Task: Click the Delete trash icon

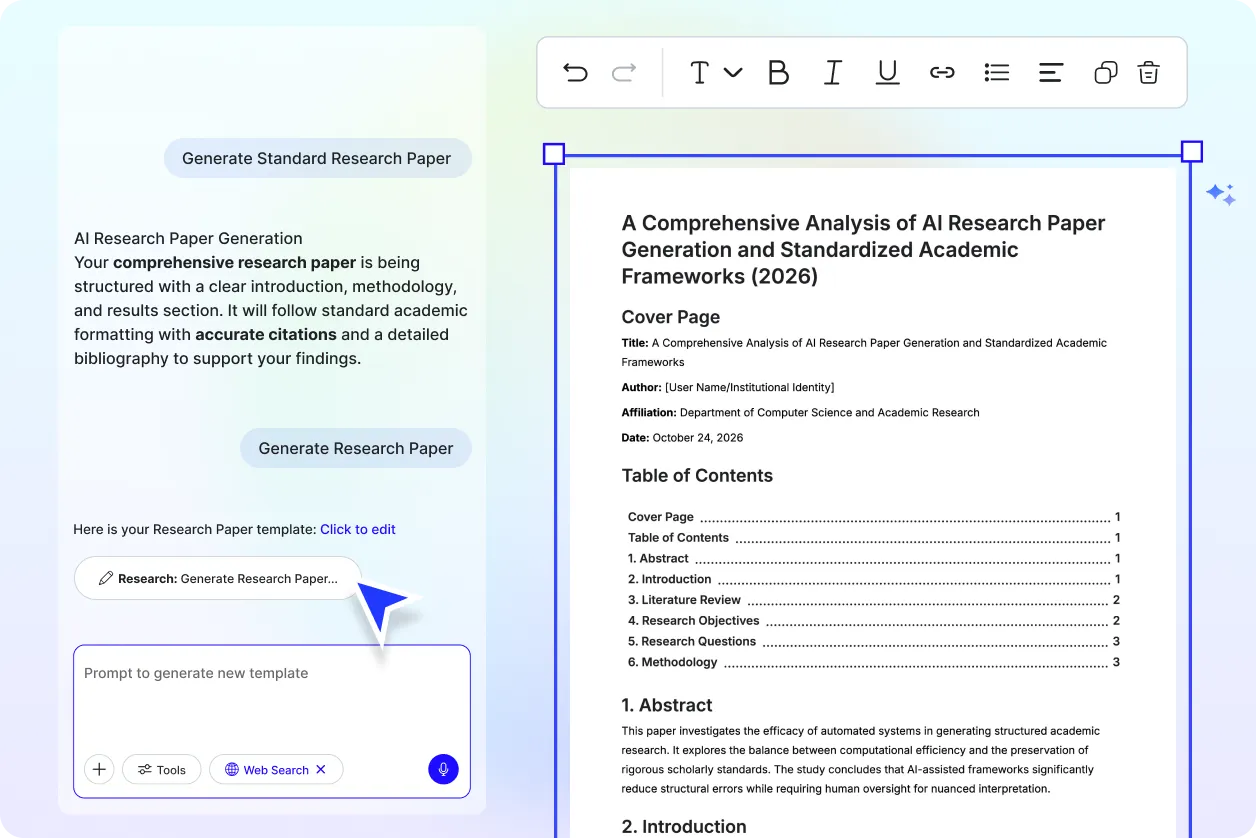Action: (1148, 72)
